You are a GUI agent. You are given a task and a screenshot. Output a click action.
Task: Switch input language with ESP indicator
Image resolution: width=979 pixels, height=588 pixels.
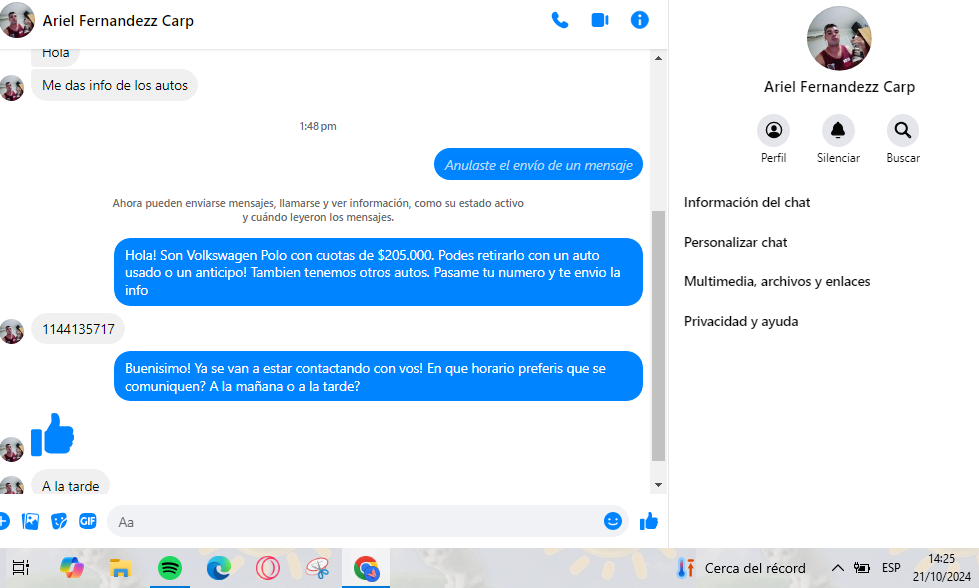tap(891, 568)
